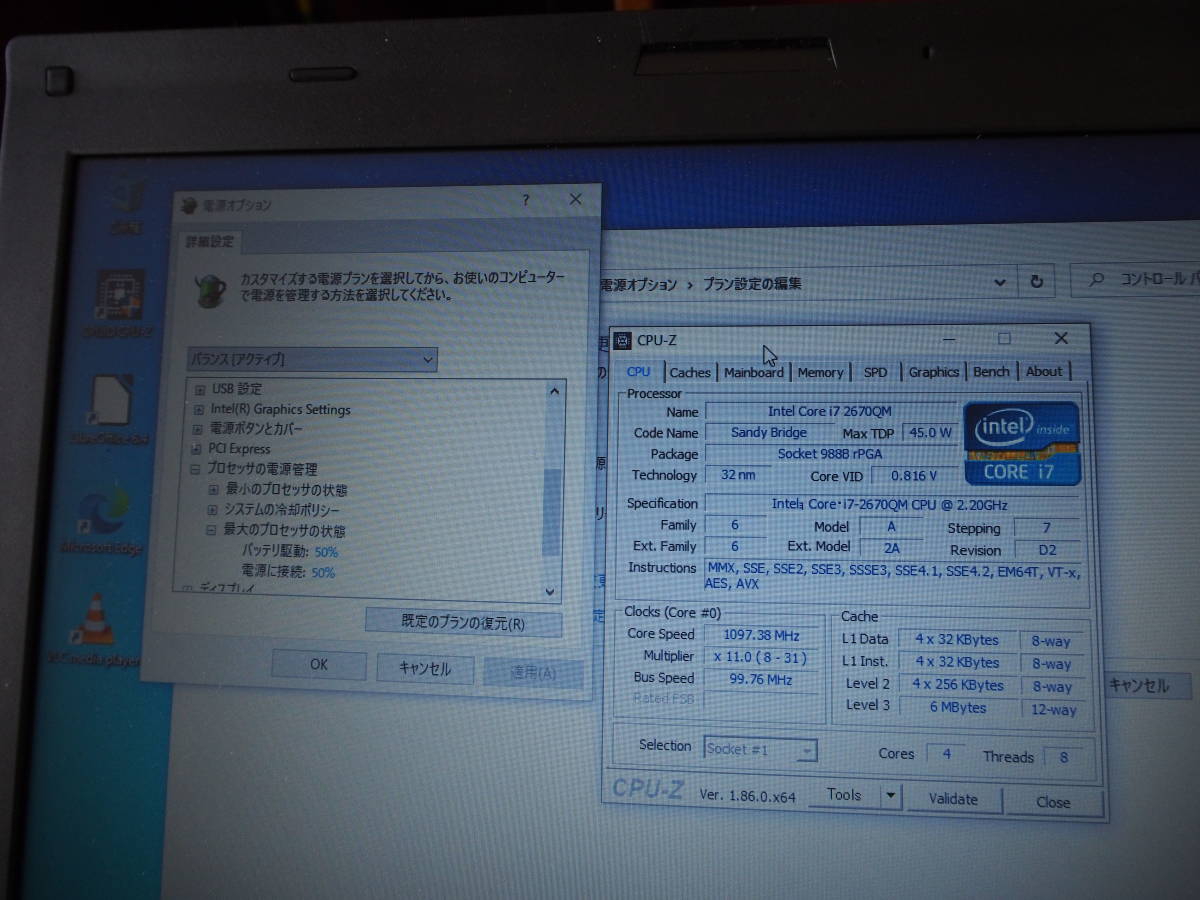Minimize the CPU-Z window

pyautogui.click(x=948, y=340)
